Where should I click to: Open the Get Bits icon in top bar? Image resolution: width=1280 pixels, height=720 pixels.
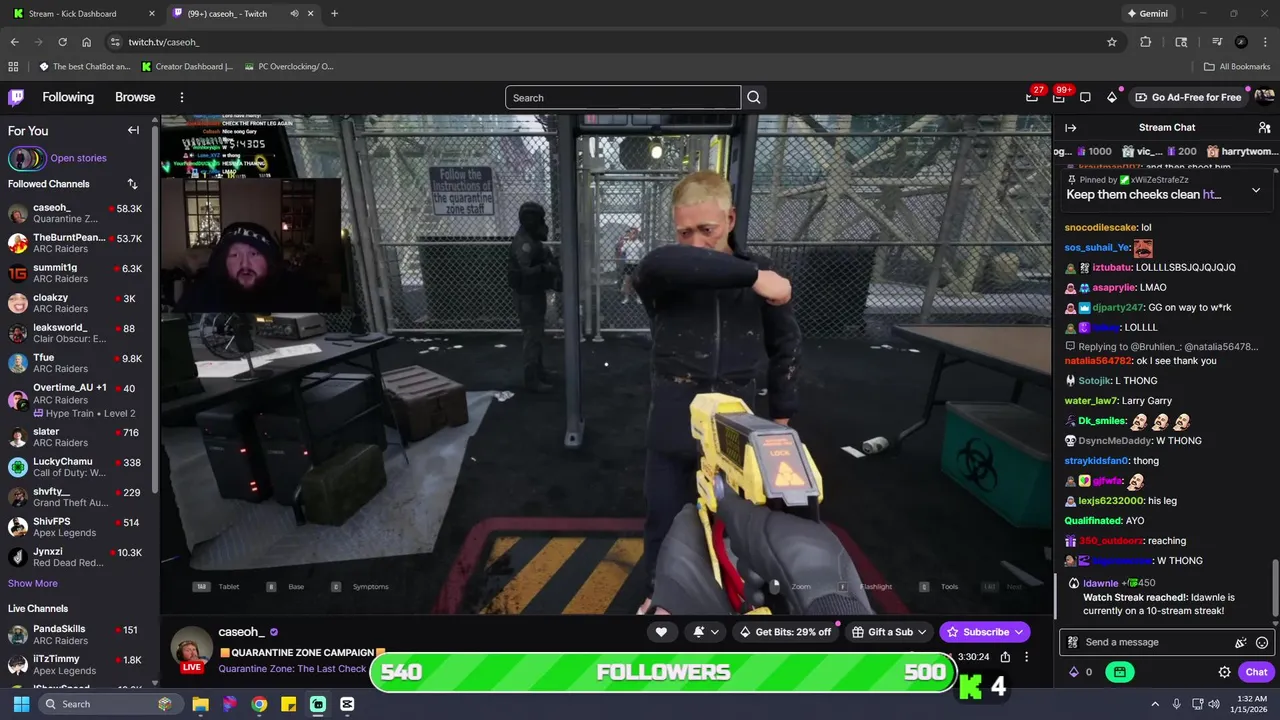[1111, 97]
